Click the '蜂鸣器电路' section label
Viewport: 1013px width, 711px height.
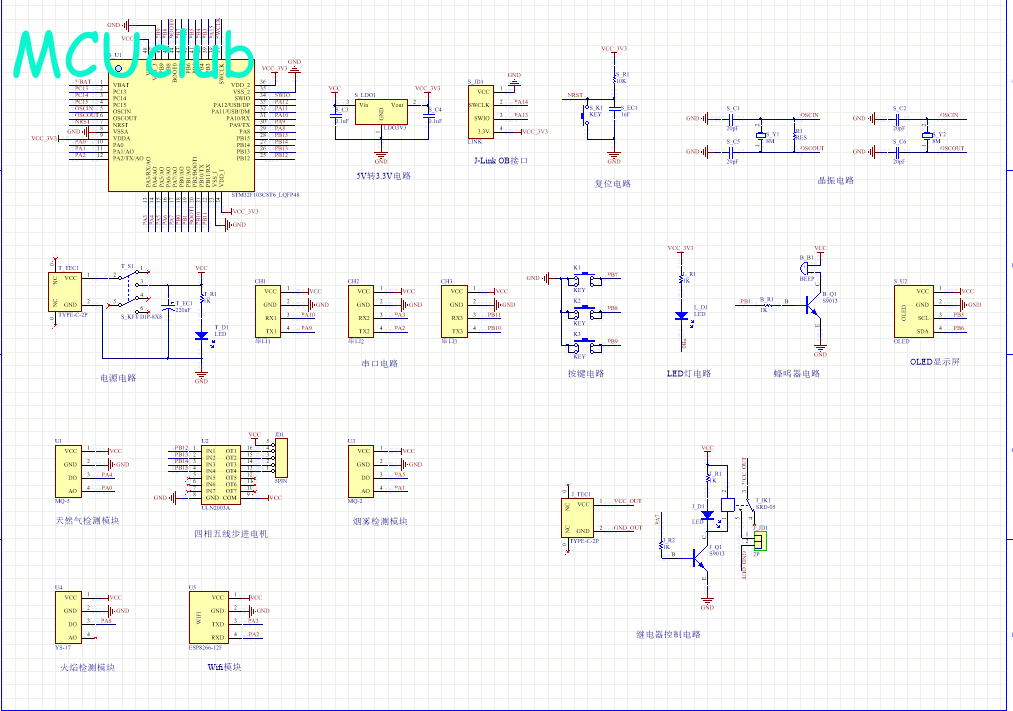click(797, 373)
